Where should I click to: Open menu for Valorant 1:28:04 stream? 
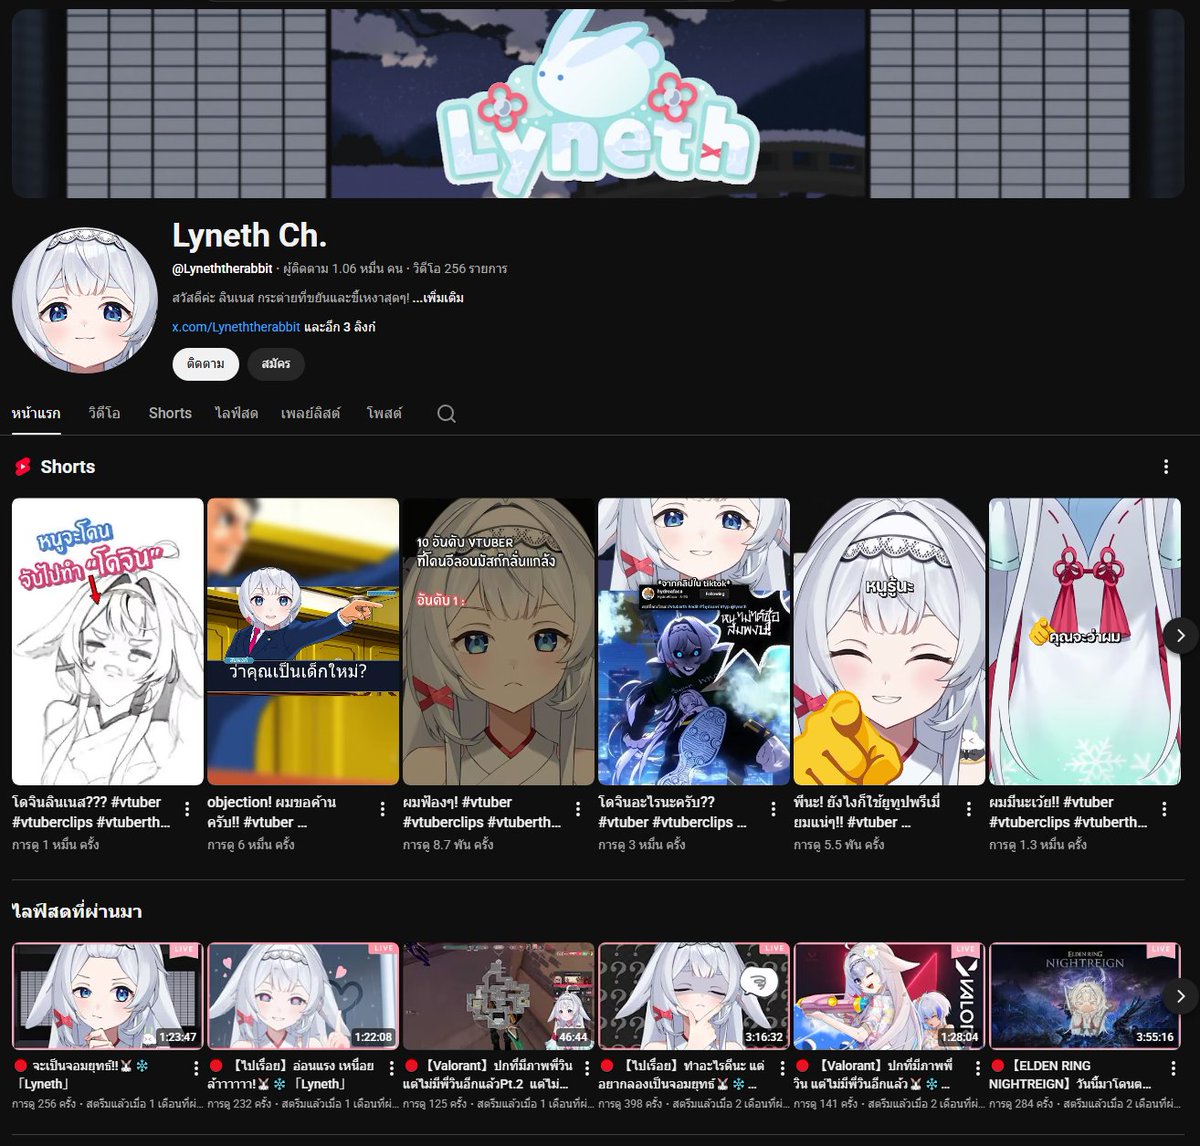tap(978, 1069)
